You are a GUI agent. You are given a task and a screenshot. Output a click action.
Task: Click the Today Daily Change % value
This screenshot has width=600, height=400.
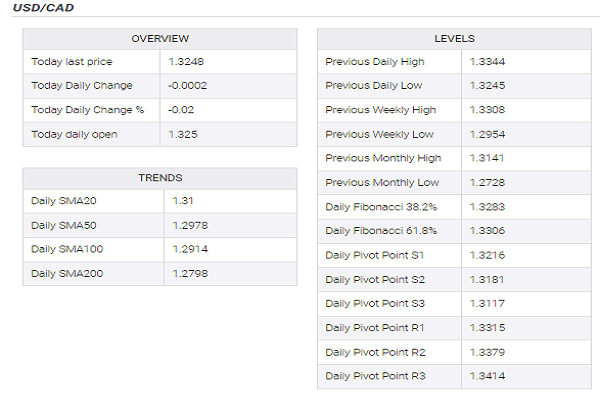pyautogui.click(x=181, y=110)
